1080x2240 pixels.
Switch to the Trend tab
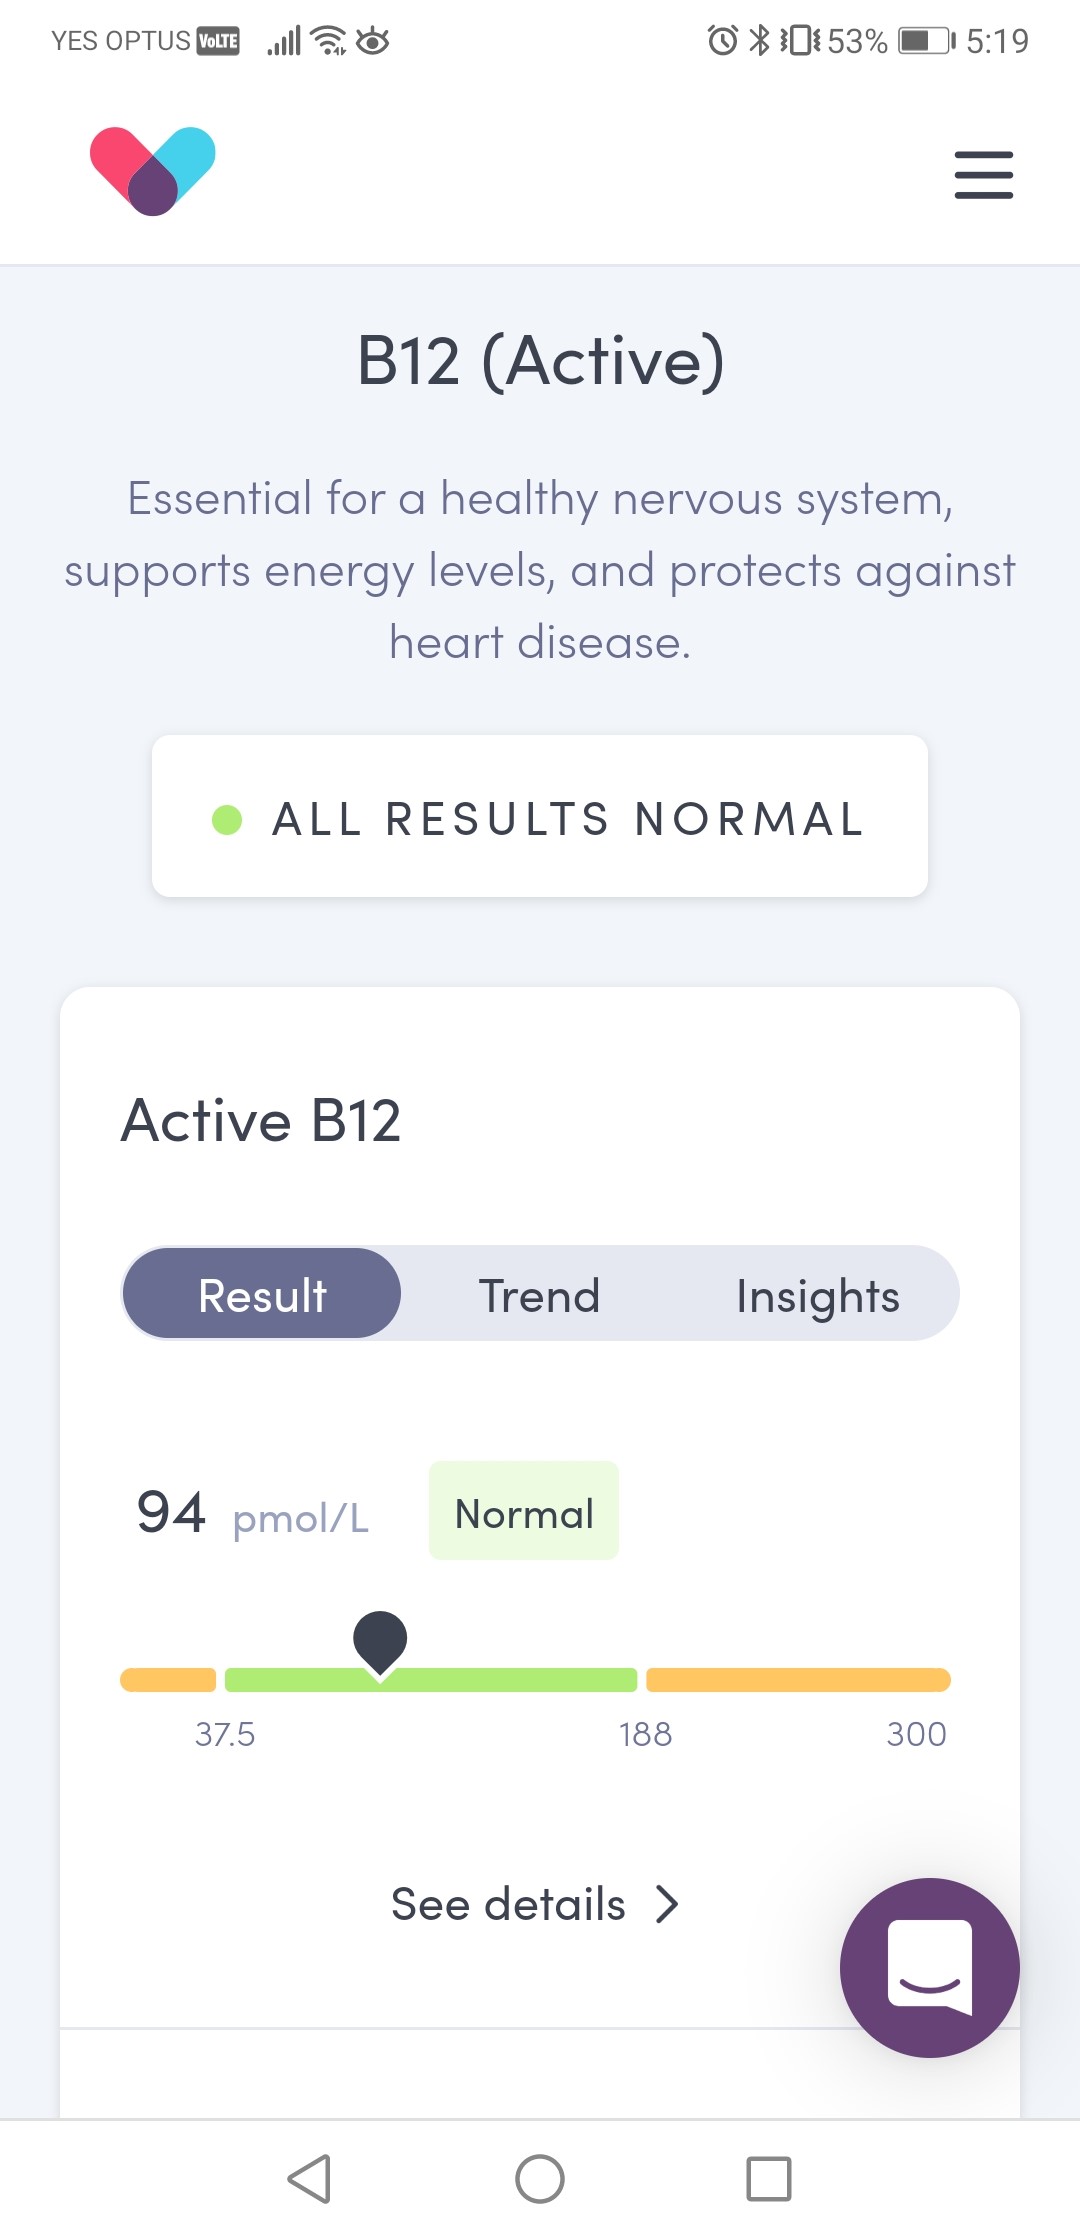click(x=539, y=1295)
